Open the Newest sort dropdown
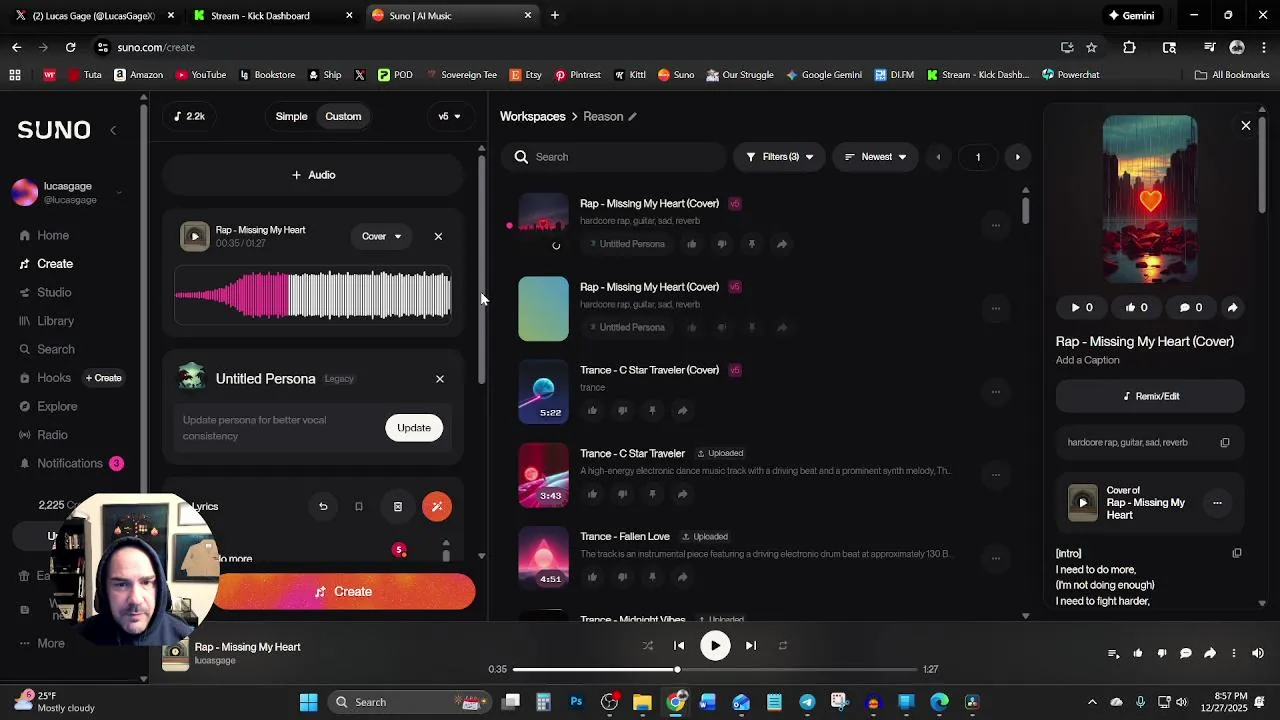This screenshot has width=1280, height=720. click(x=875, y=157)
